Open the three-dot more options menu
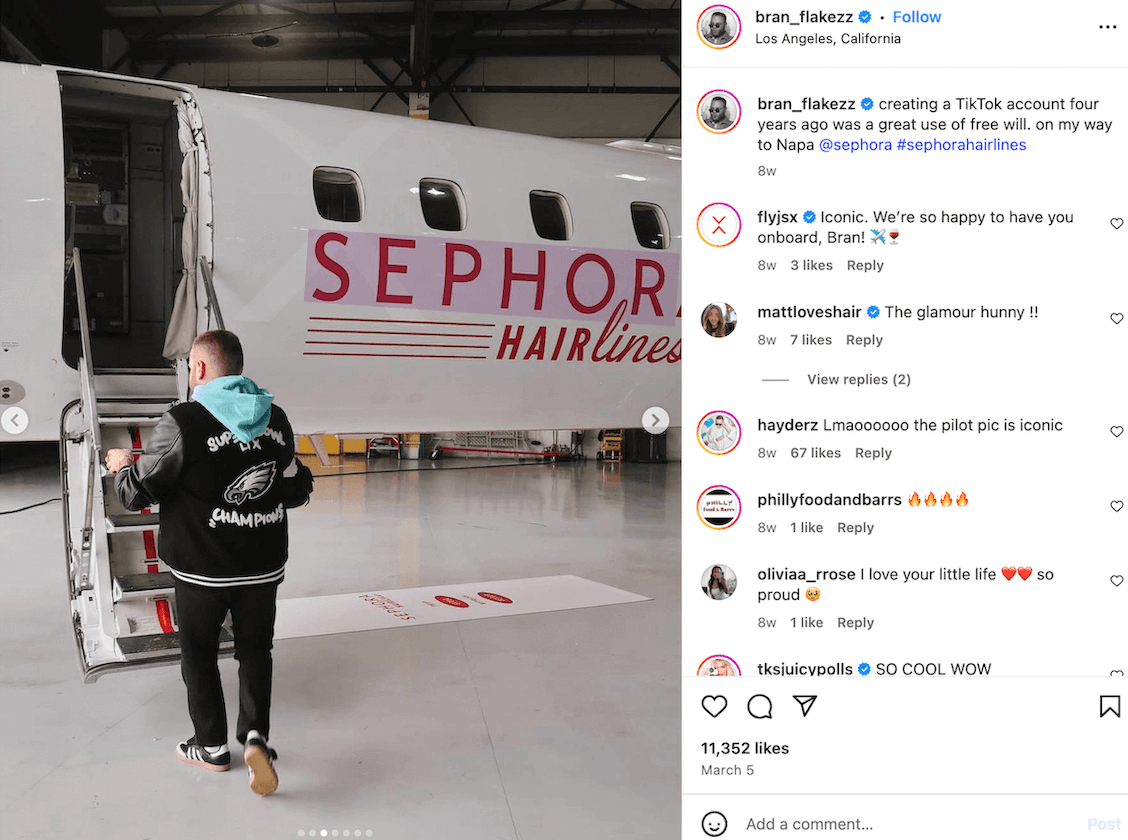 point(1107,27)
